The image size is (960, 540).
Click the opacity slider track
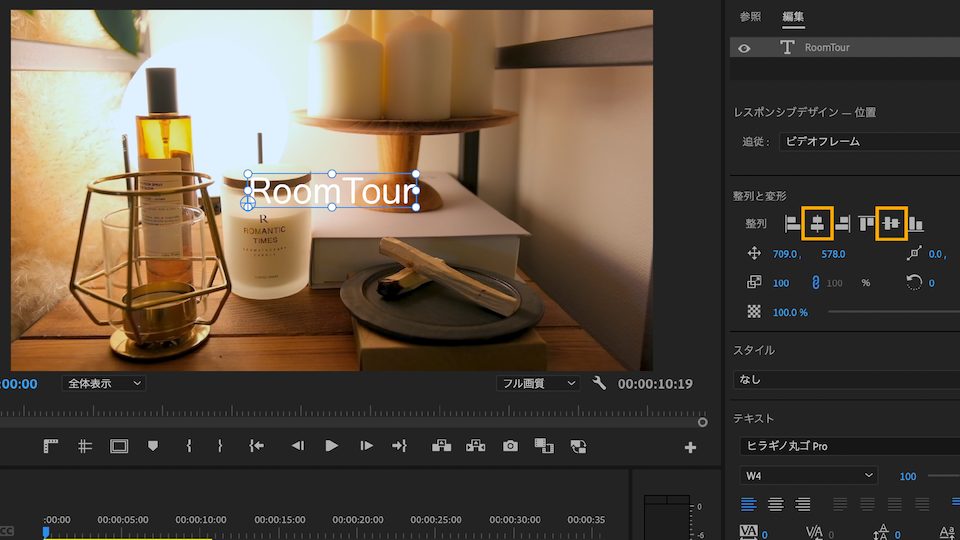click(x=890, y=312)
